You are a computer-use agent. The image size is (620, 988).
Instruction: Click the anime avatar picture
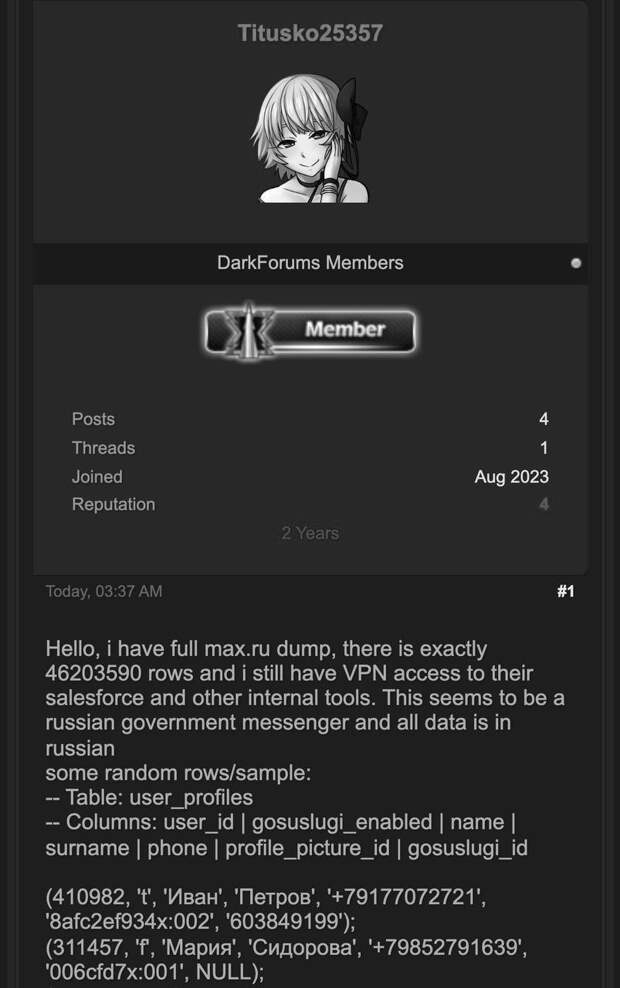[x=310, y=140]
